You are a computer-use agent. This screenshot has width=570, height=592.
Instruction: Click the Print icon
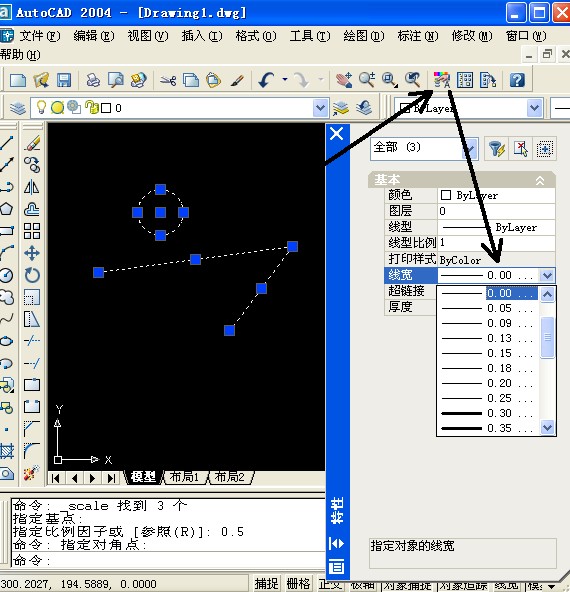coord(93,80)
